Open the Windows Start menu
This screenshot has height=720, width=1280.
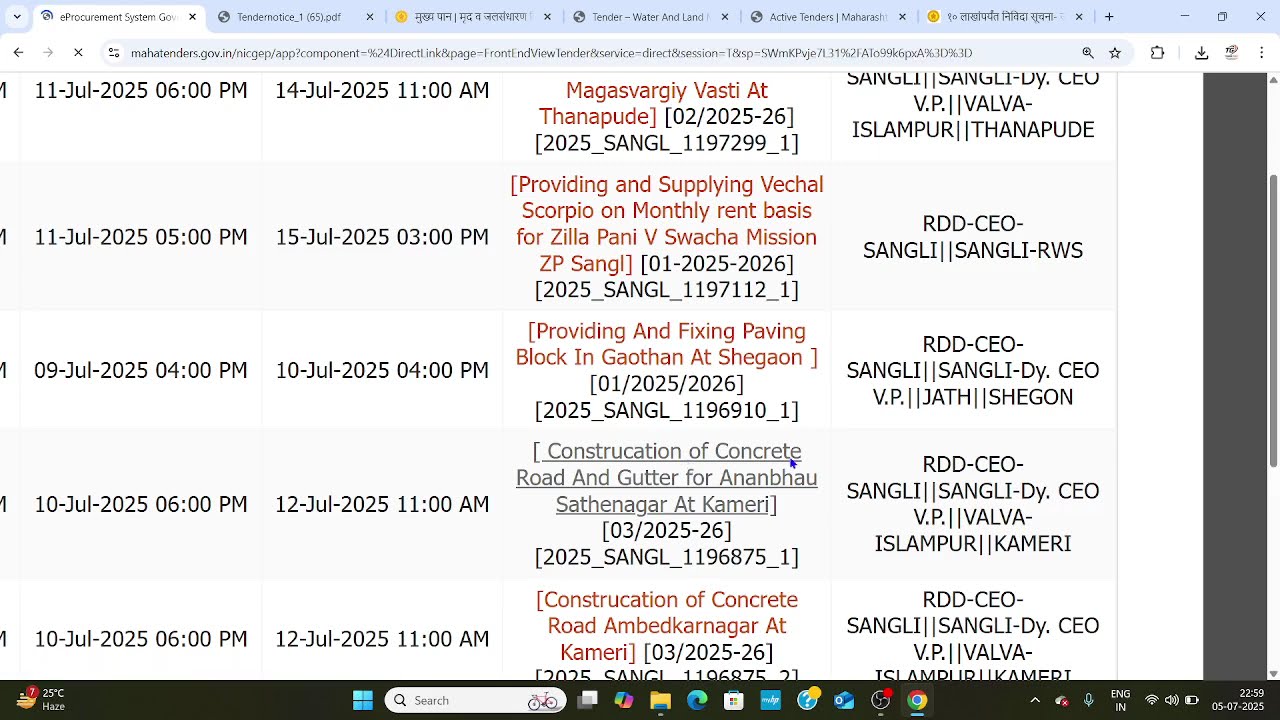point(363,700)
